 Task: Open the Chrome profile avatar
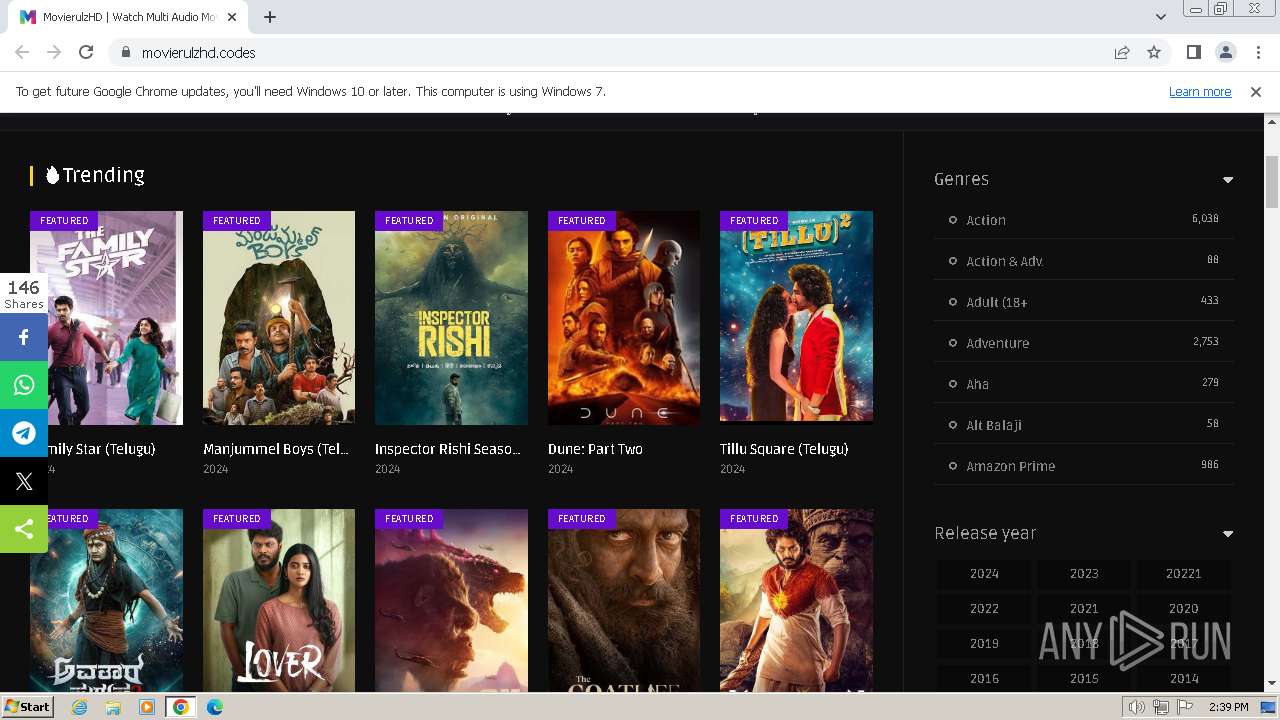click(1225, 52)
